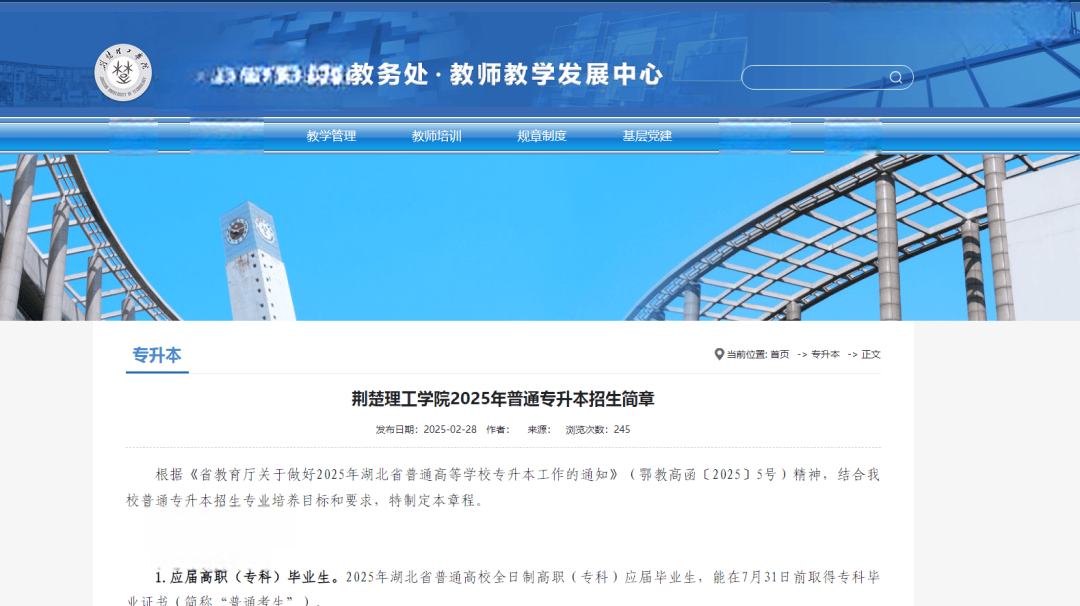Click the search magnifier icon
This screenshot has height=606, width=1080.
pyautogui.click(x=895, y=77)
